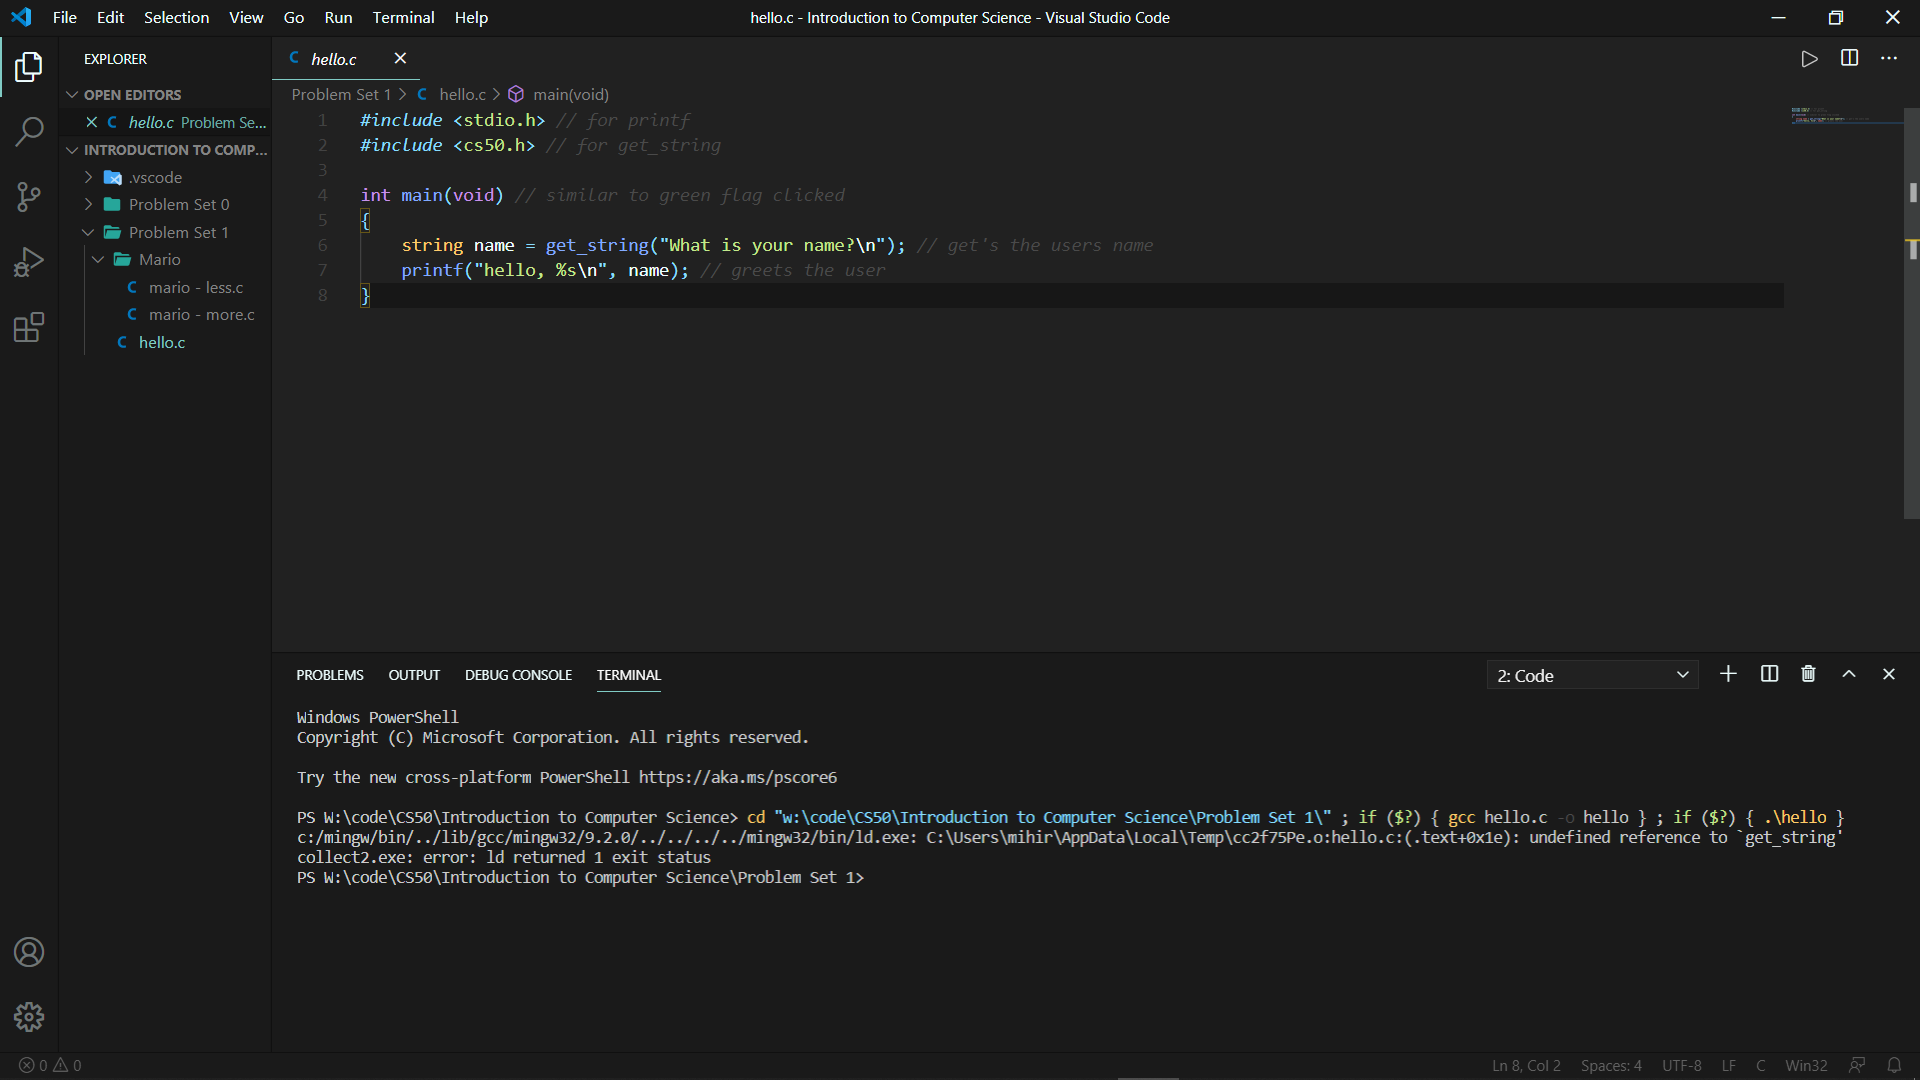Click the editor minimap preview
The height and width of the screenshot is (1080, 1920).
tap(1845, 115)
